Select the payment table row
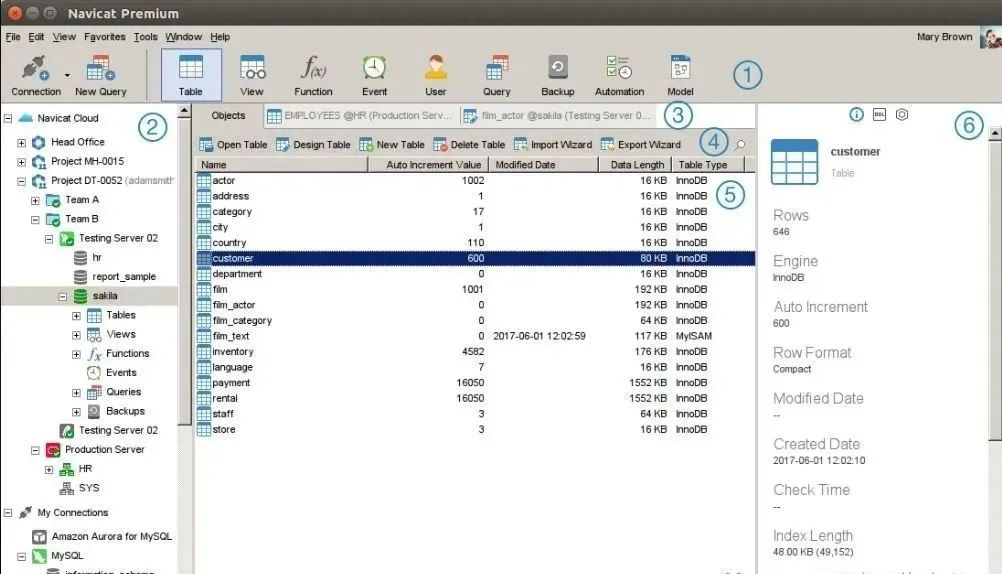The image size is (1002, 574). click(475, 383)
